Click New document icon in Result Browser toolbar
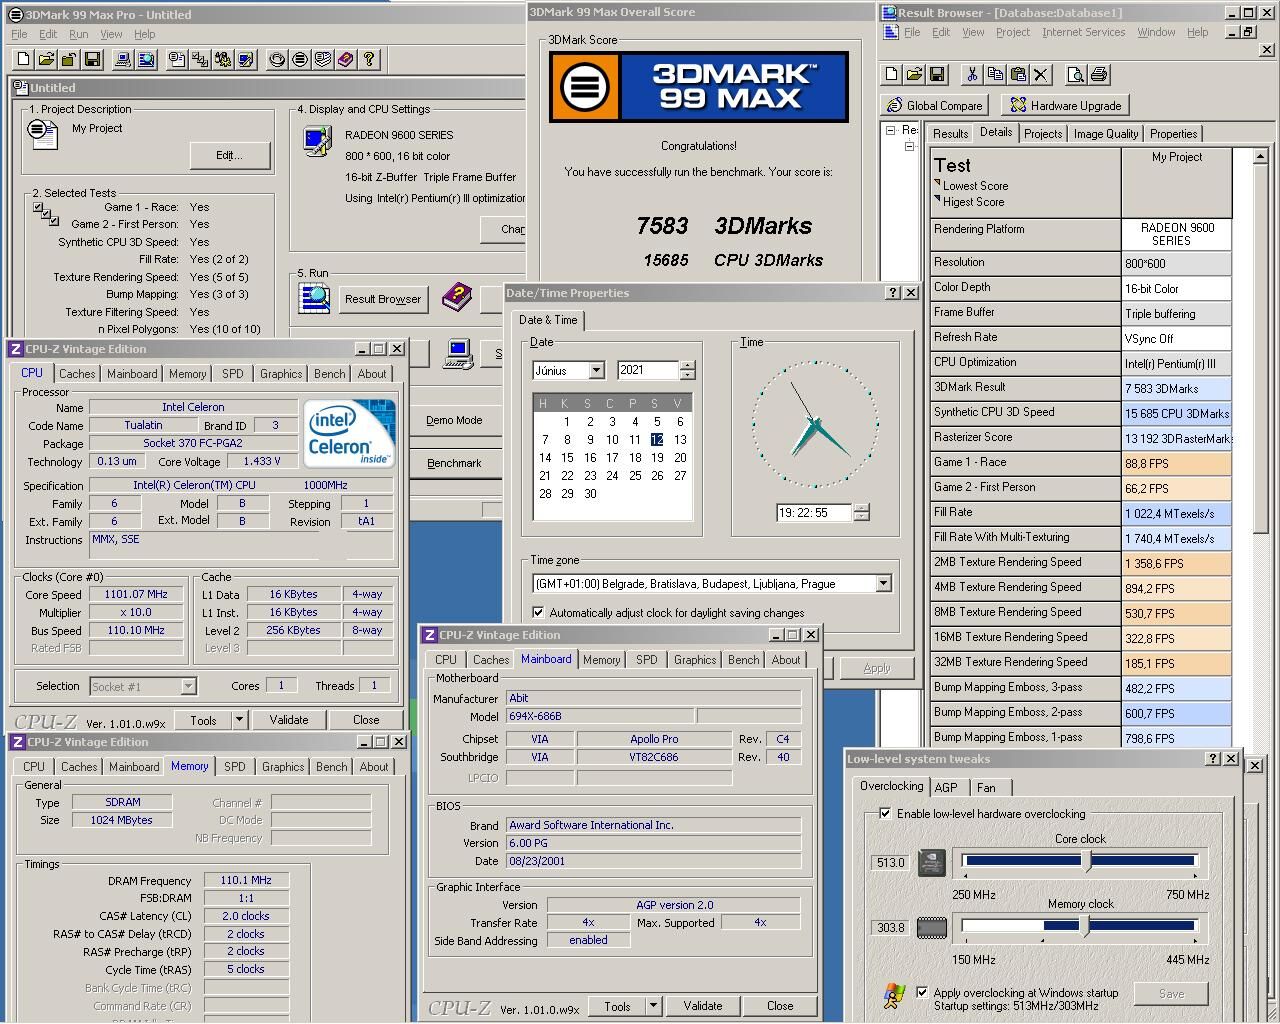This screenshot has height=1024, width=1280. click(891, 74)
